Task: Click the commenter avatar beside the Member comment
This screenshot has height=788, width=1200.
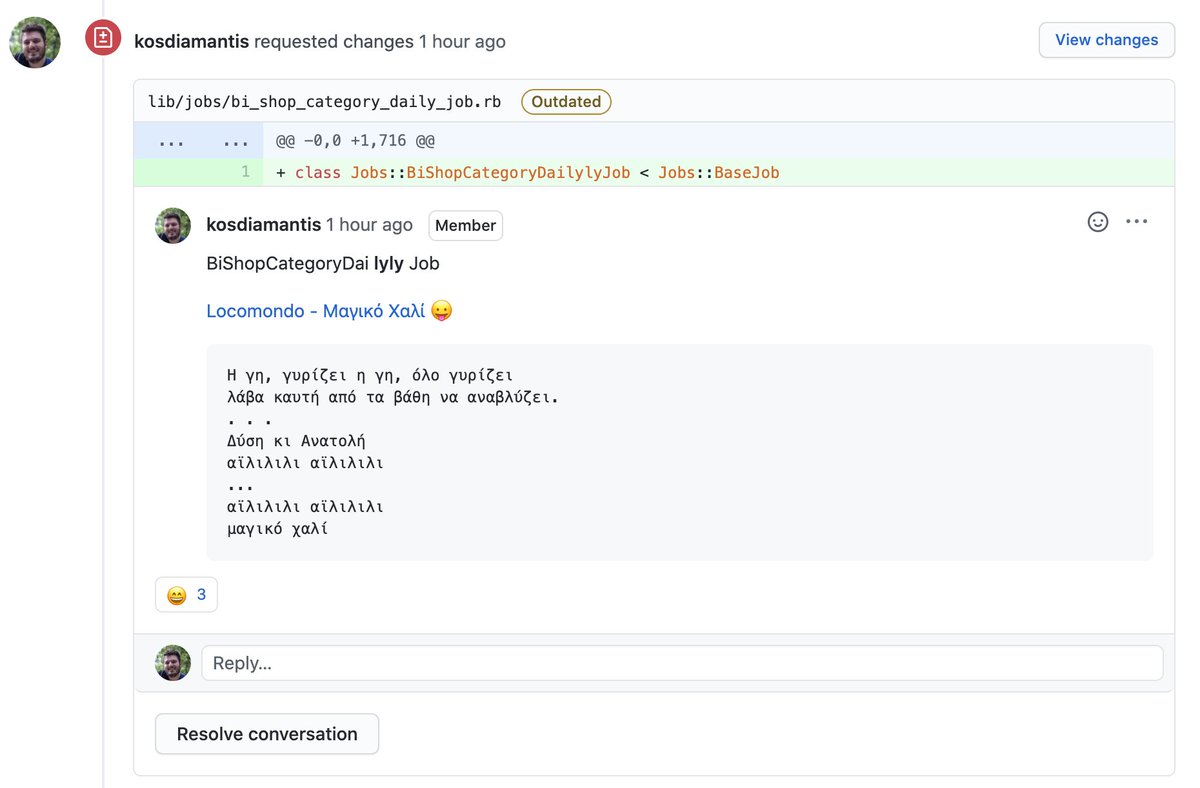Action: (x=173, y=226)
